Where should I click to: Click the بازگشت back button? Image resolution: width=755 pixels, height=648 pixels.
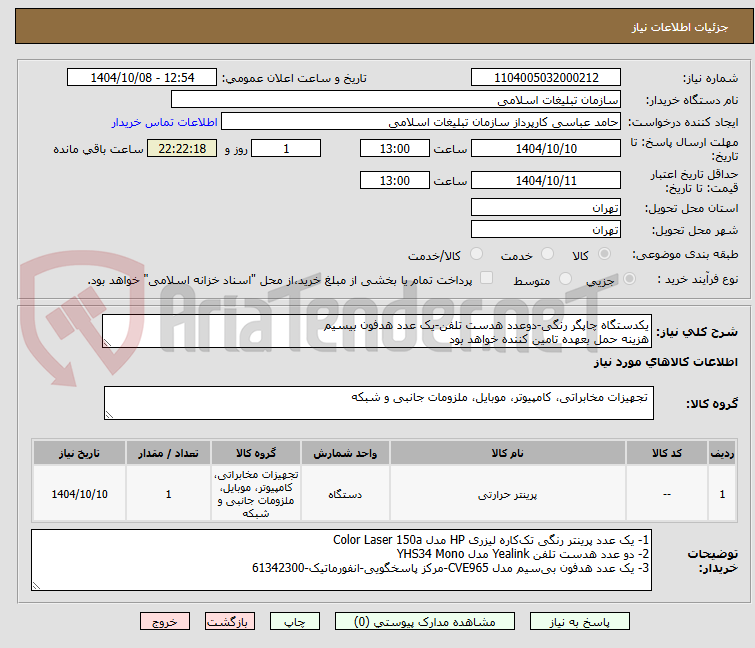point(230,622)
